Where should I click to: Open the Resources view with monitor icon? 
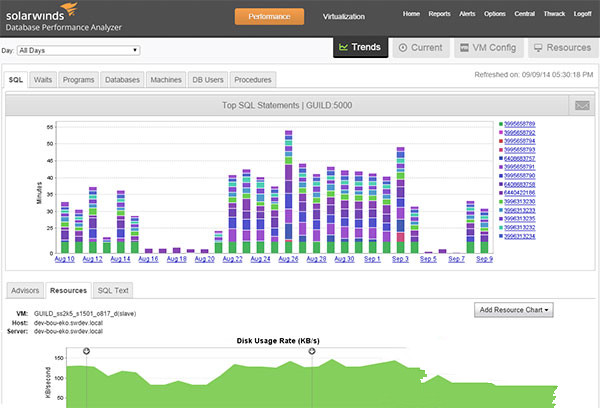tap(559, 47)
